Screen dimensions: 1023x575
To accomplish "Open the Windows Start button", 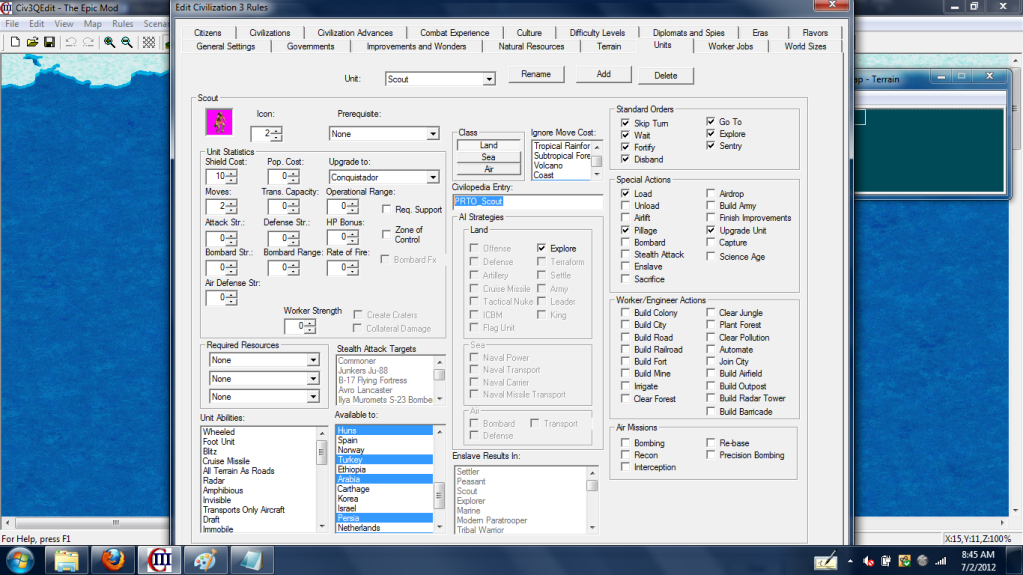I will [20, 561].
